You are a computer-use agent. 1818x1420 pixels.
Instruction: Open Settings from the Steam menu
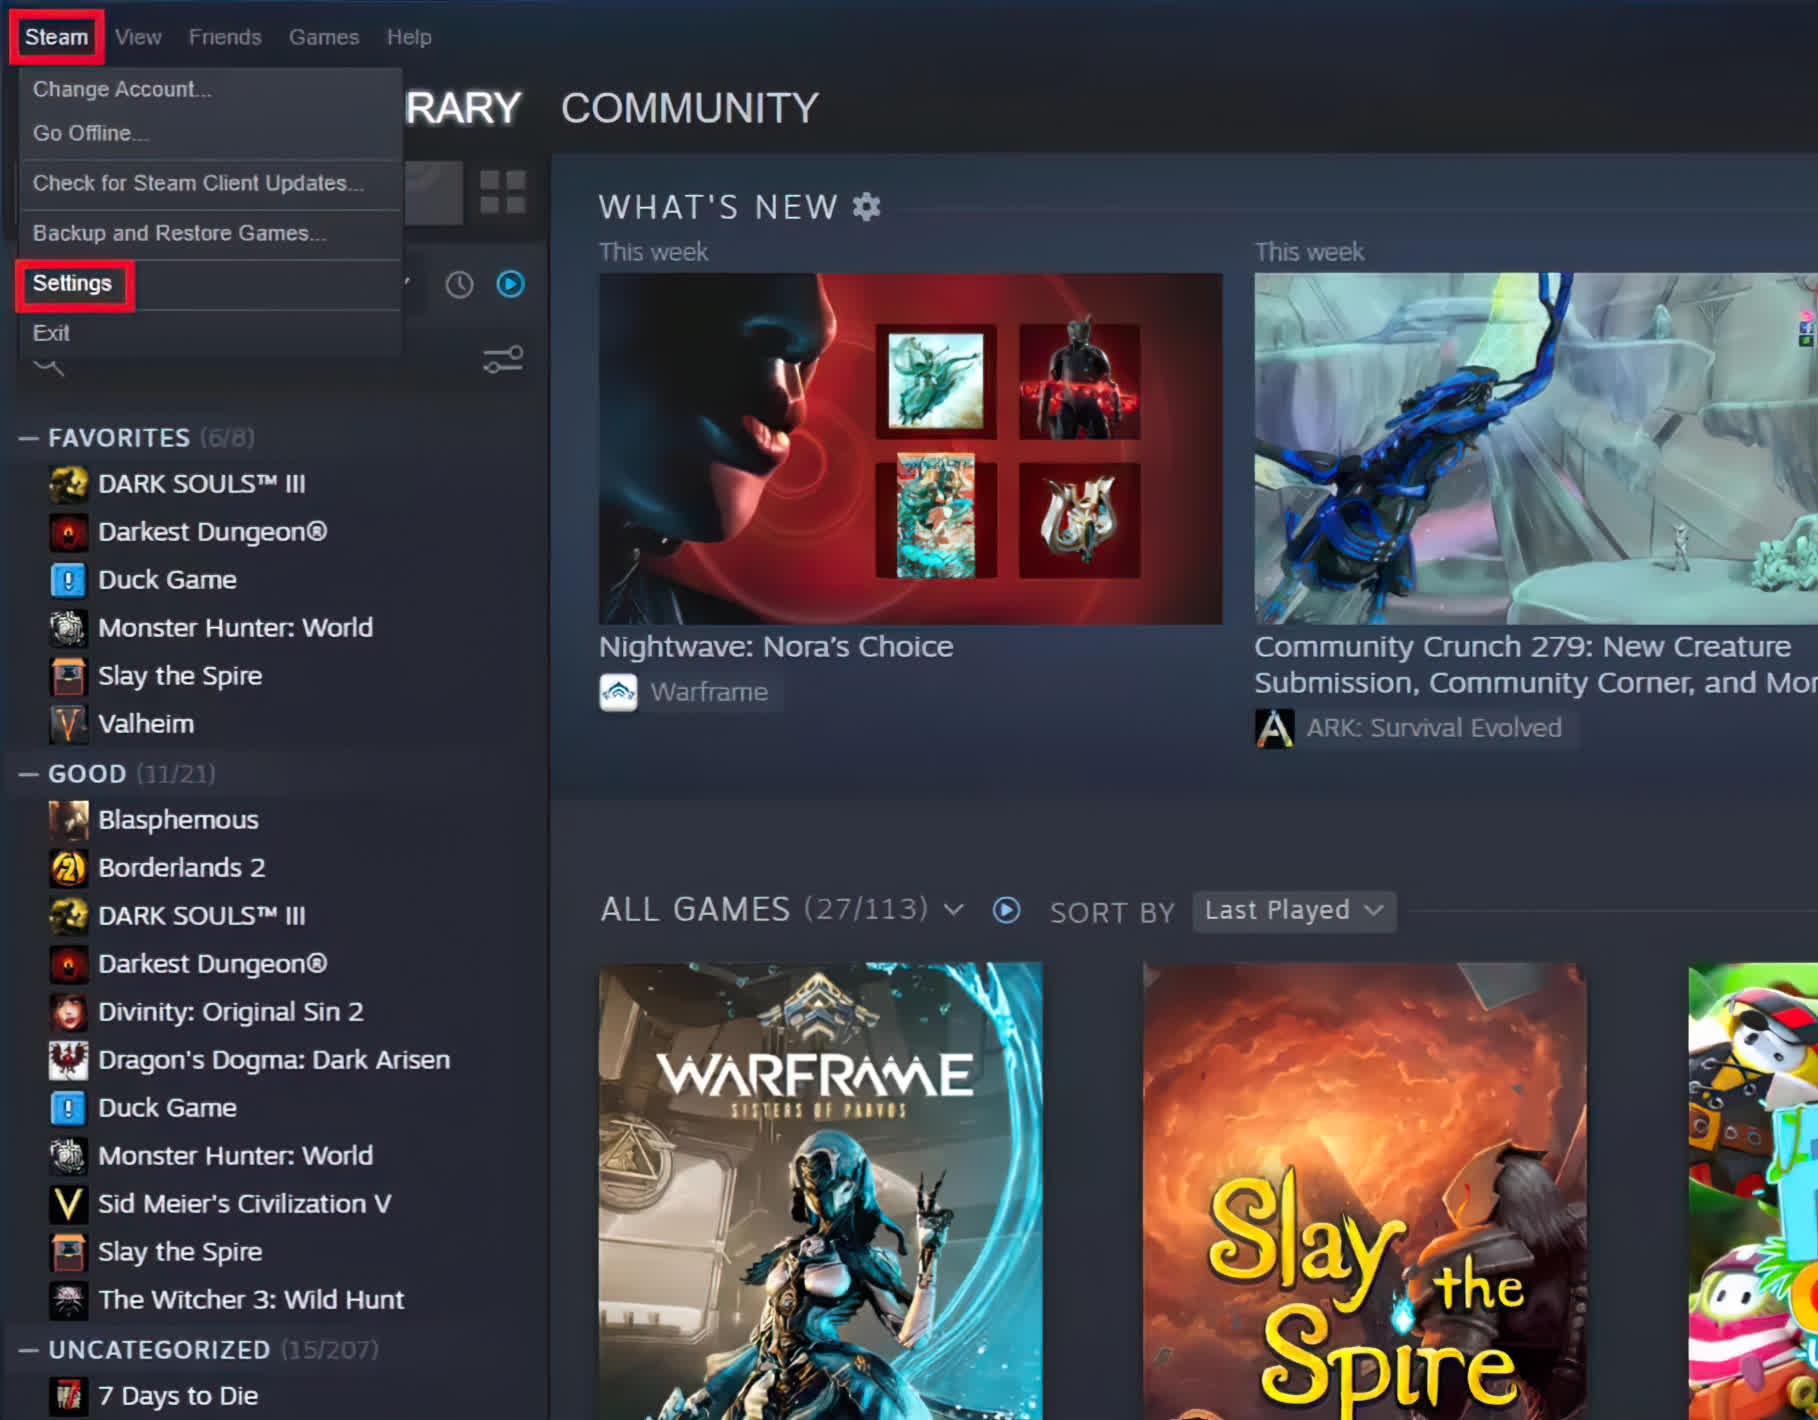74,284
